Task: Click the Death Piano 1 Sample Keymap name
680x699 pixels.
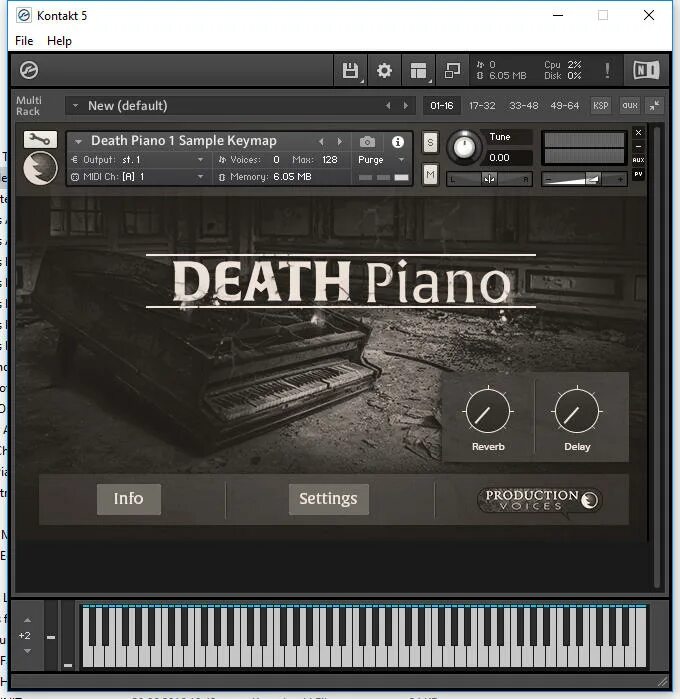Action: [184, 141]
